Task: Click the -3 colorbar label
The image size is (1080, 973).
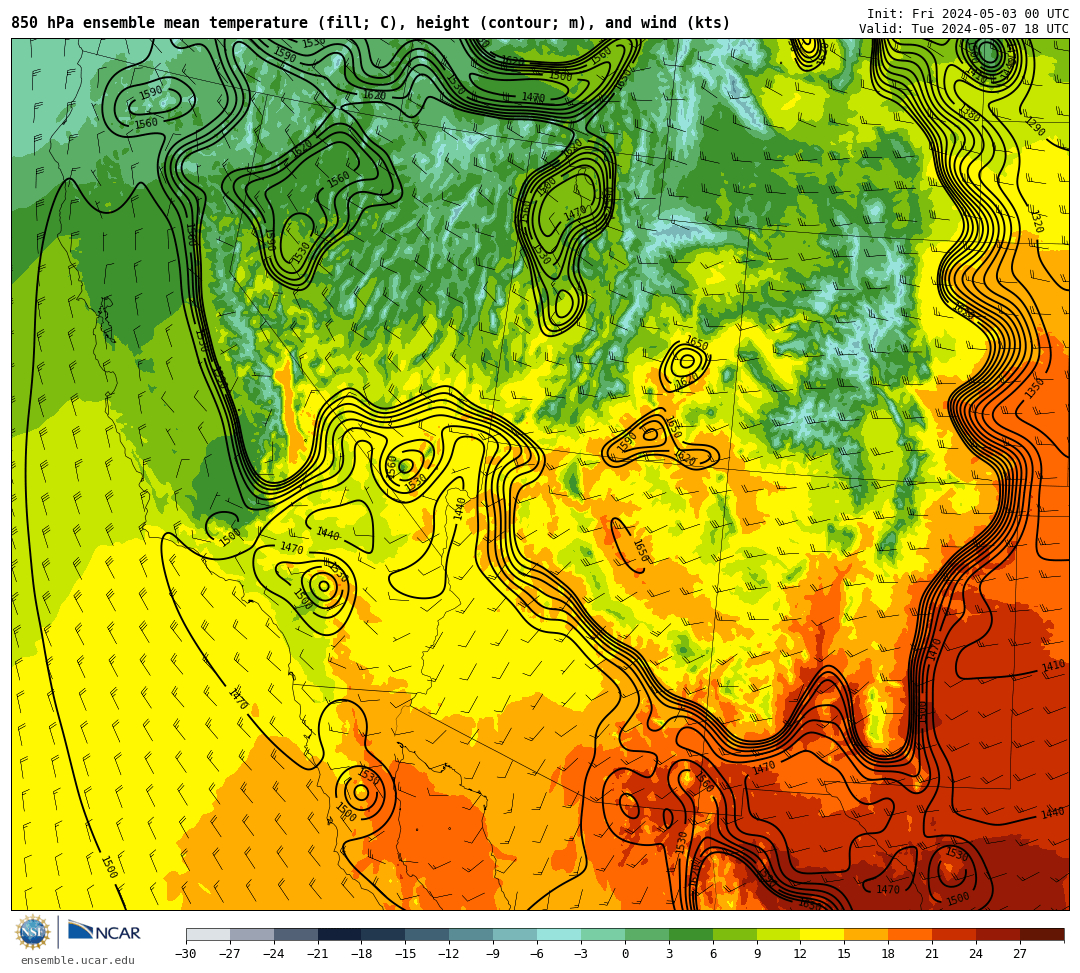Action: [x=581, y=954]
